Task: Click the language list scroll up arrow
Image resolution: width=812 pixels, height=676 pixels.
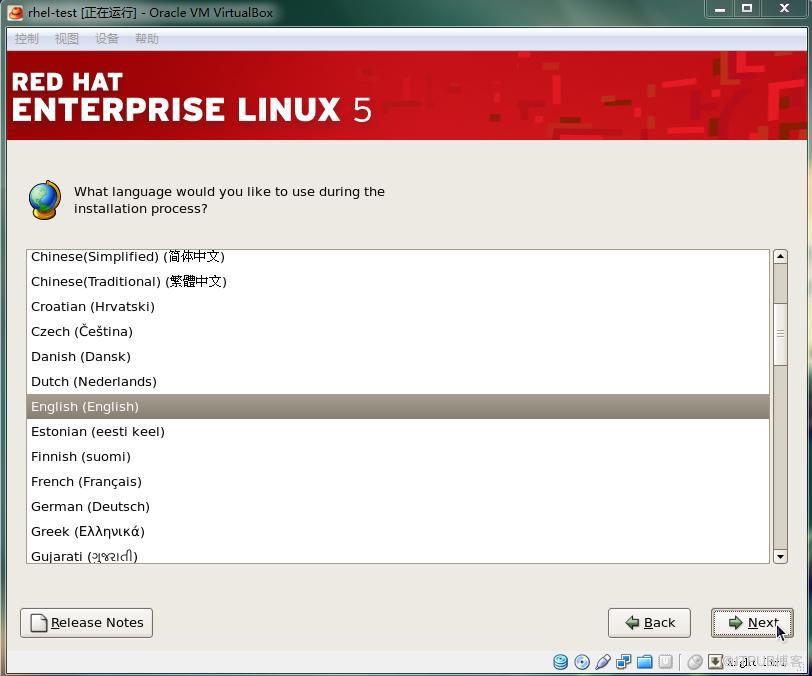Action: coord(780,256)
